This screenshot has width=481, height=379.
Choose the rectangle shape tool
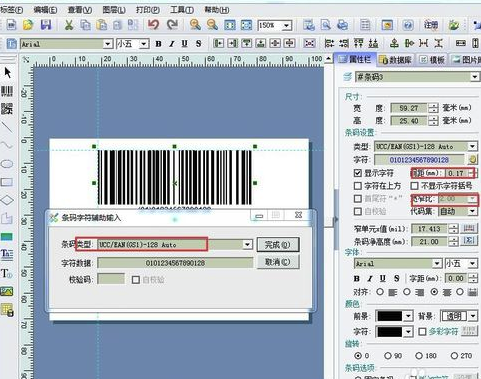click(x=7, y=182)
